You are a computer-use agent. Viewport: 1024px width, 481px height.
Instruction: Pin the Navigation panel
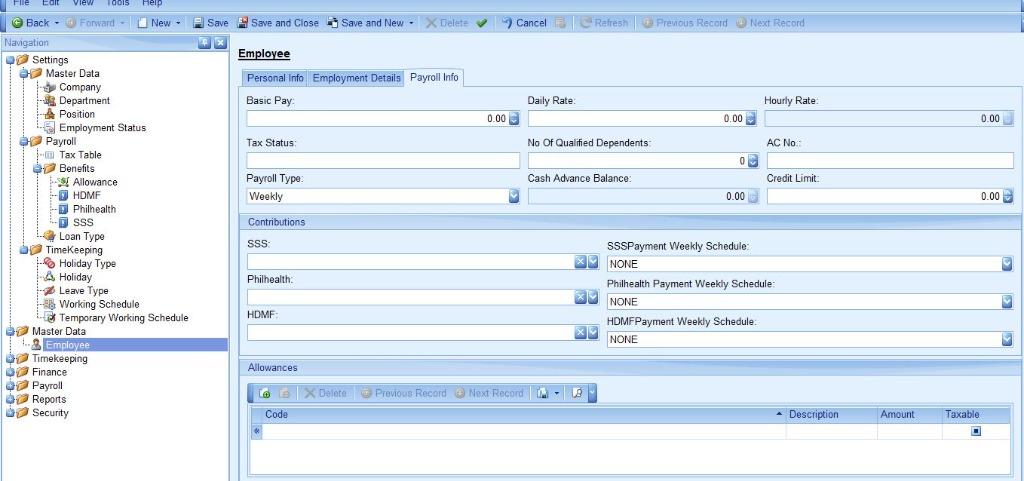(x=204, y=42)
